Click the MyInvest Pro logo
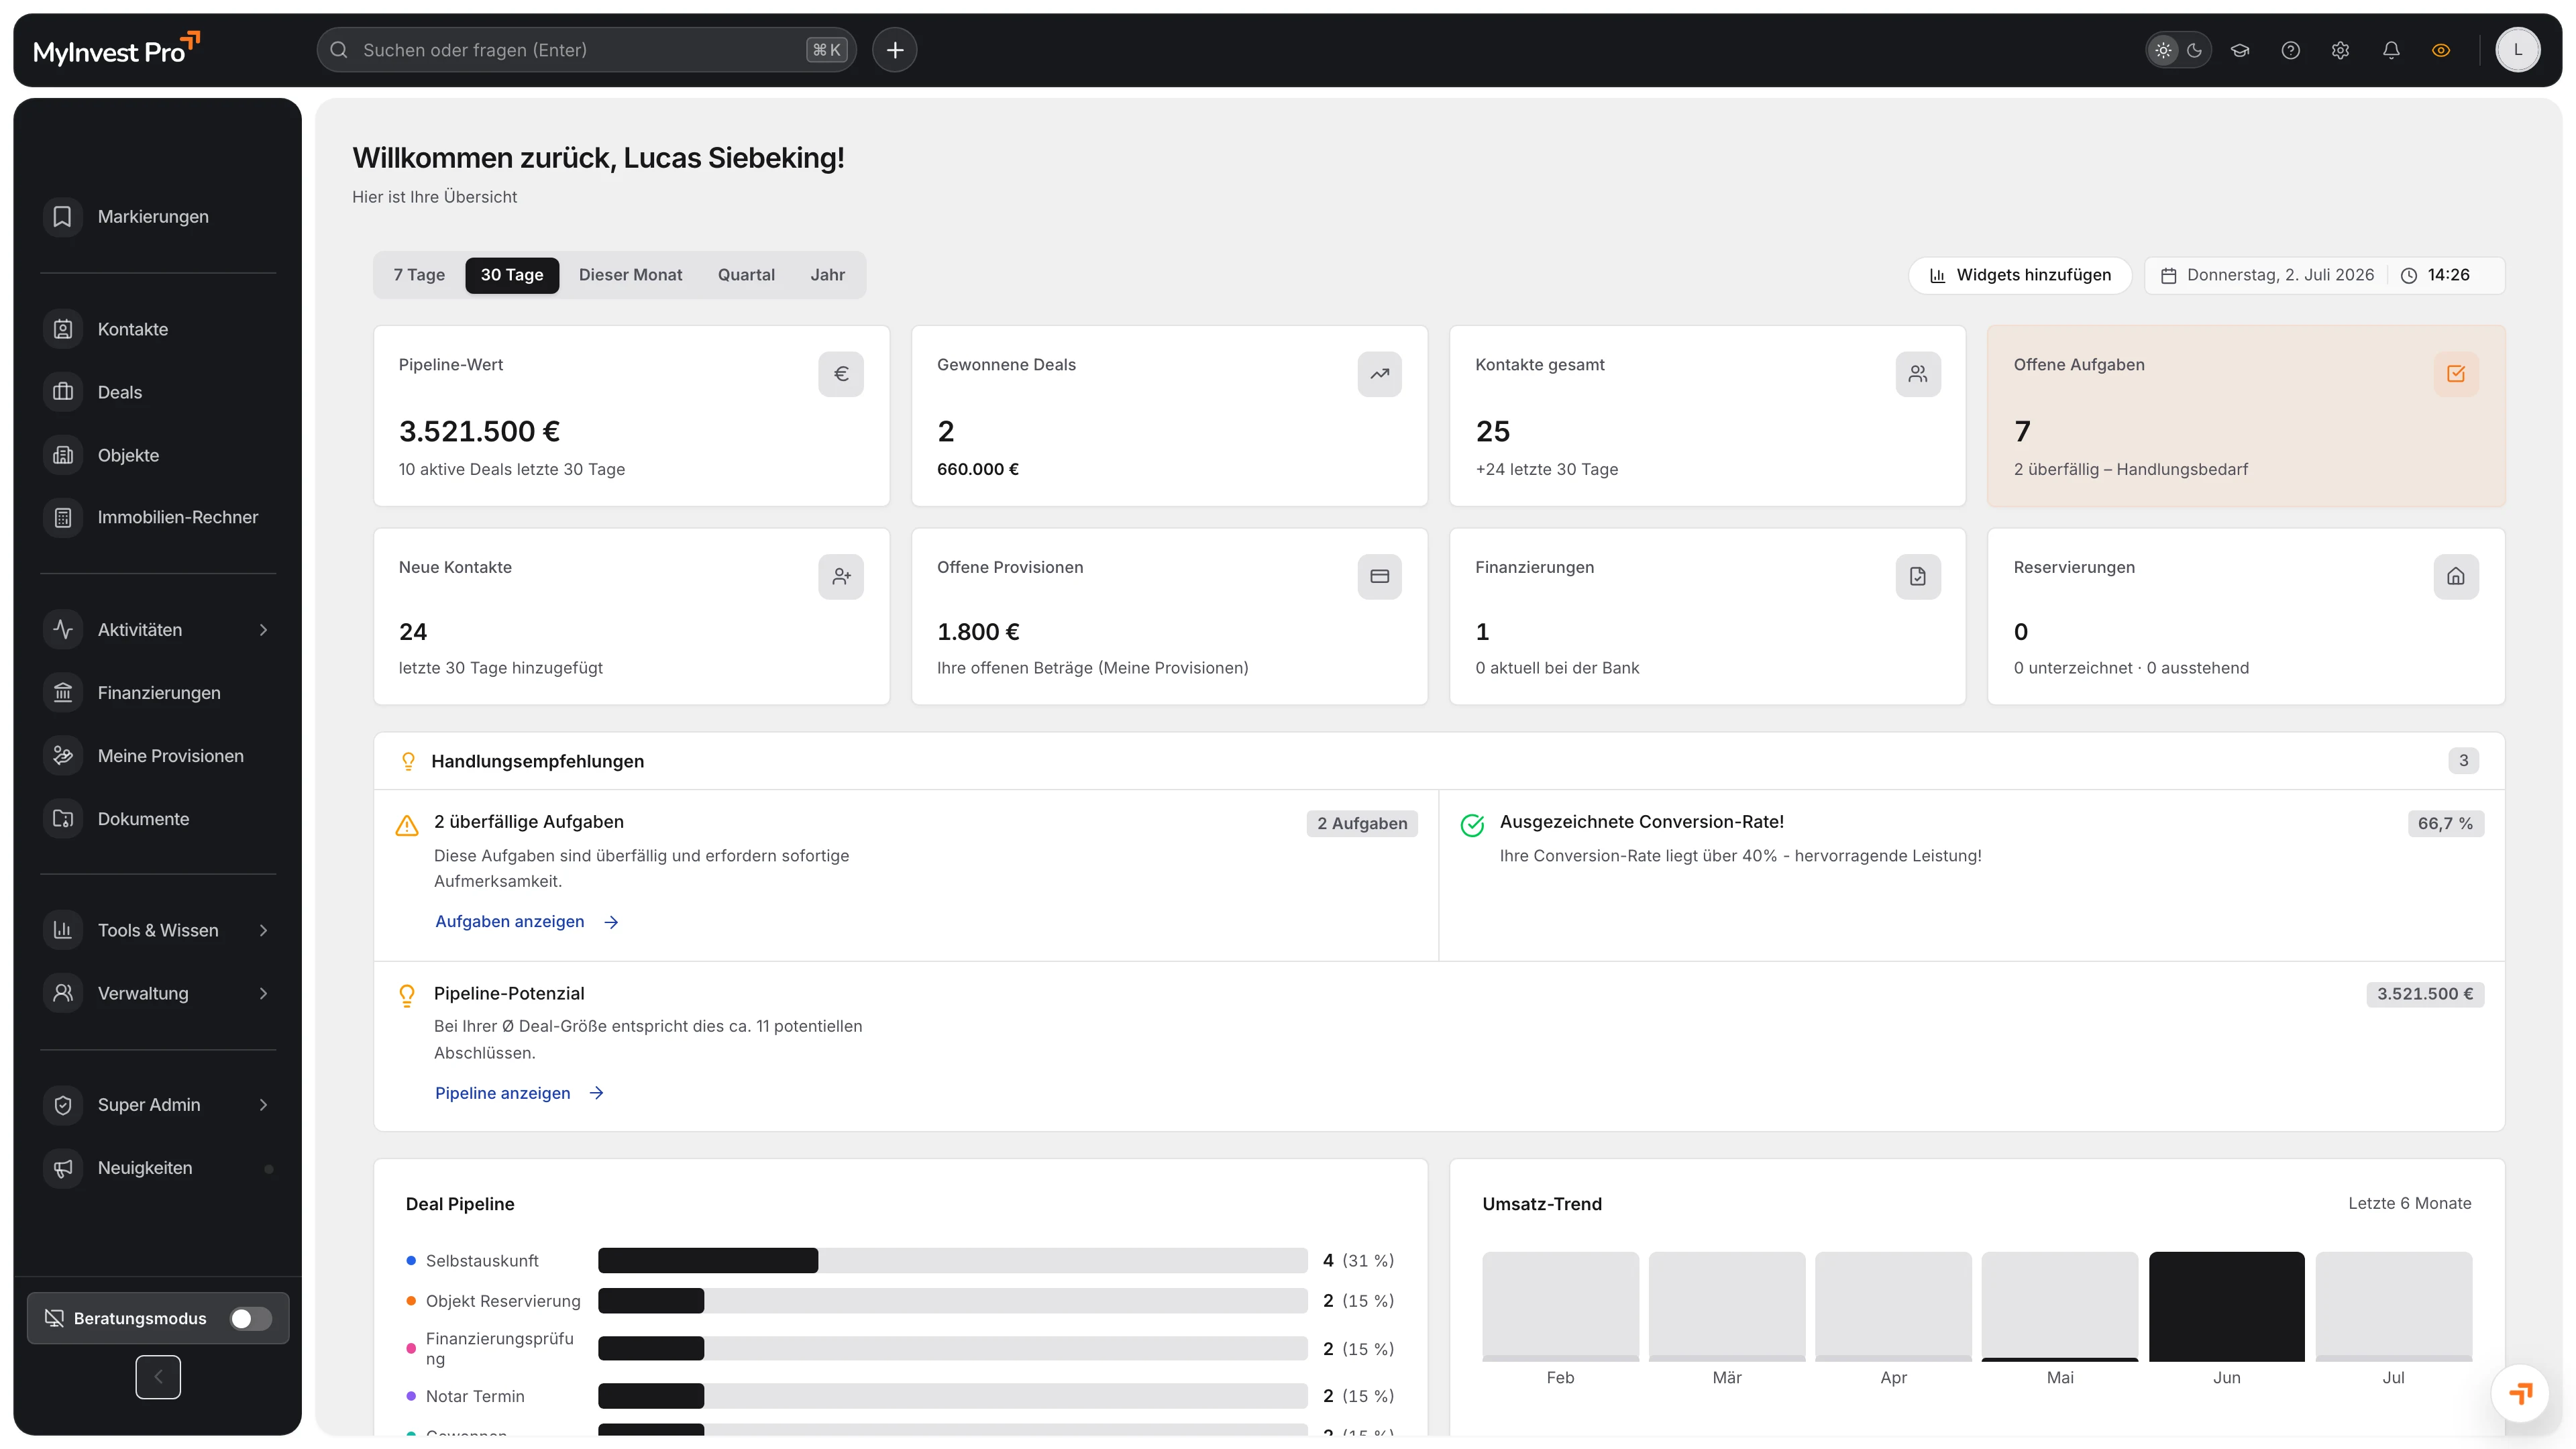This screenshot has height=1449, width=2576. click(x=117, y=50)
